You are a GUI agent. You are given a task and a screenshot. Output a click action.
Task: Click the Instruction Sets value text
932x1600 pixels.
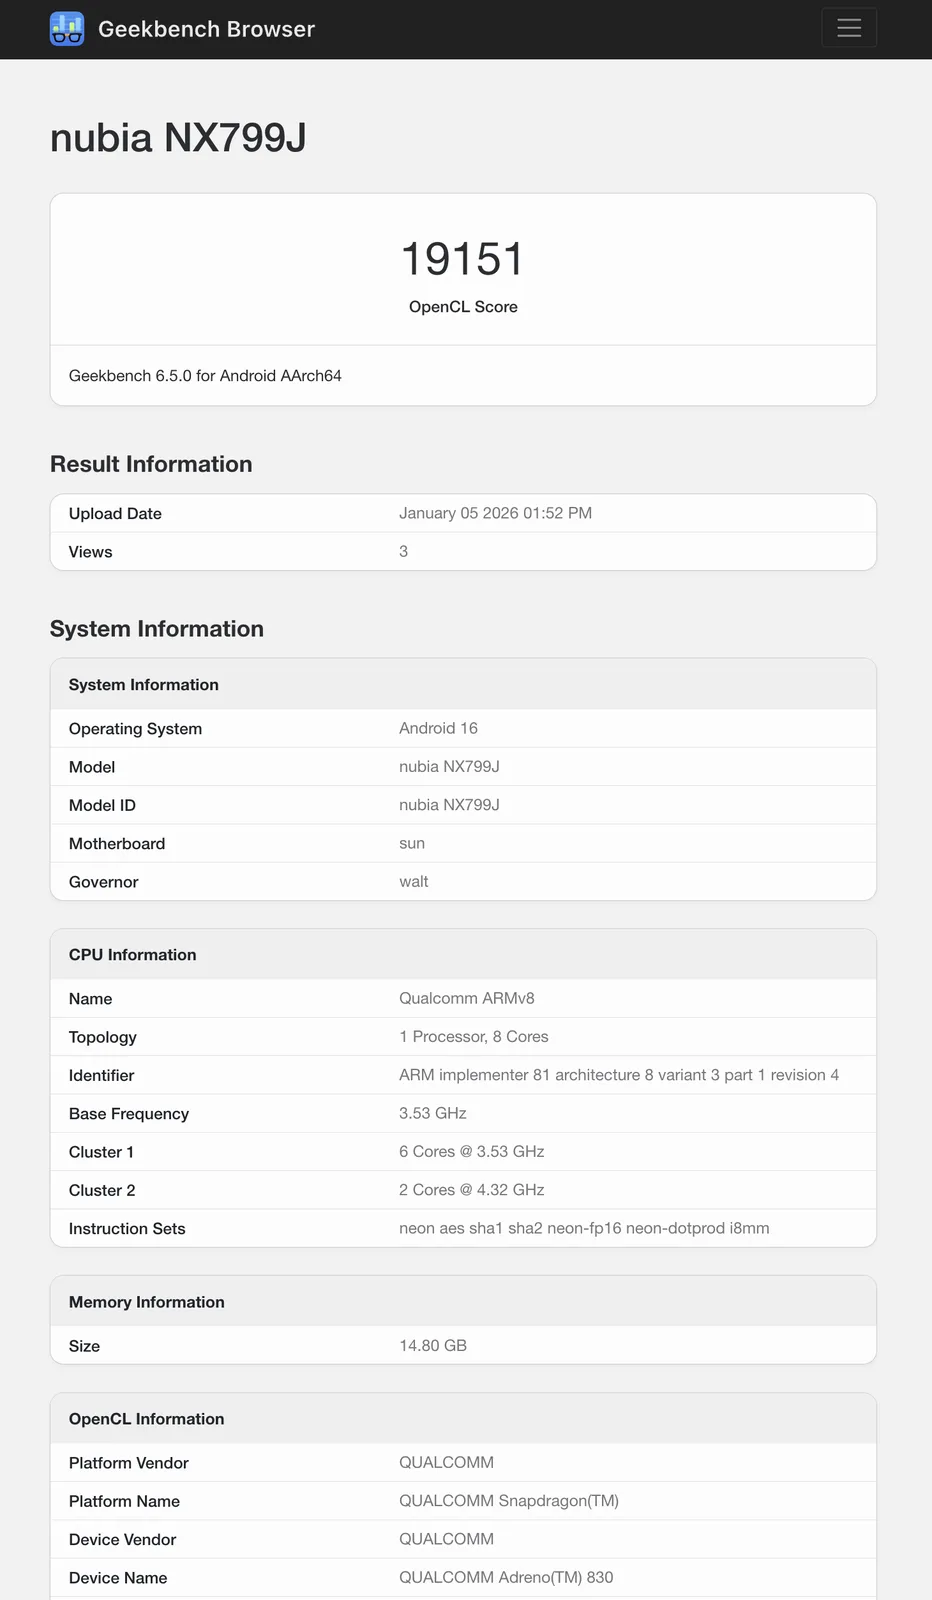tap(584, 1228)
